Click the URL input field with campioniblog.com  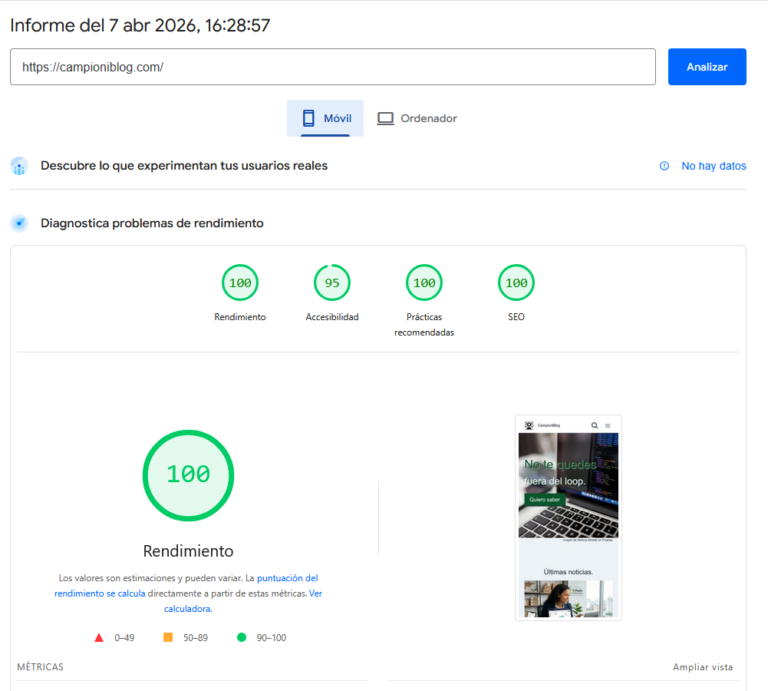[x=332, y=67]
